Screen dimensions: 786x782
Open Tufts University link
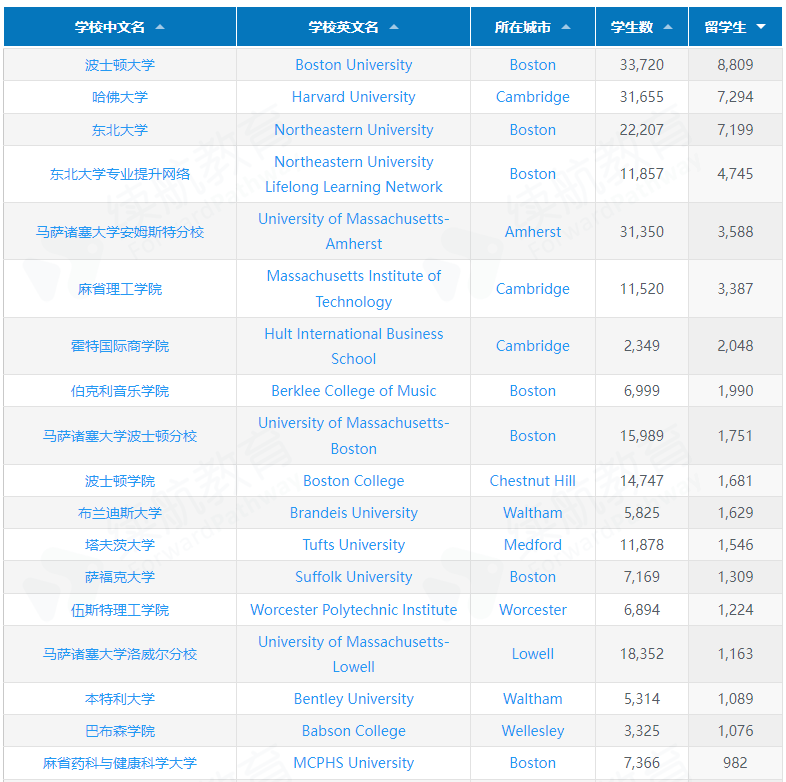click(x=353, y=545)
